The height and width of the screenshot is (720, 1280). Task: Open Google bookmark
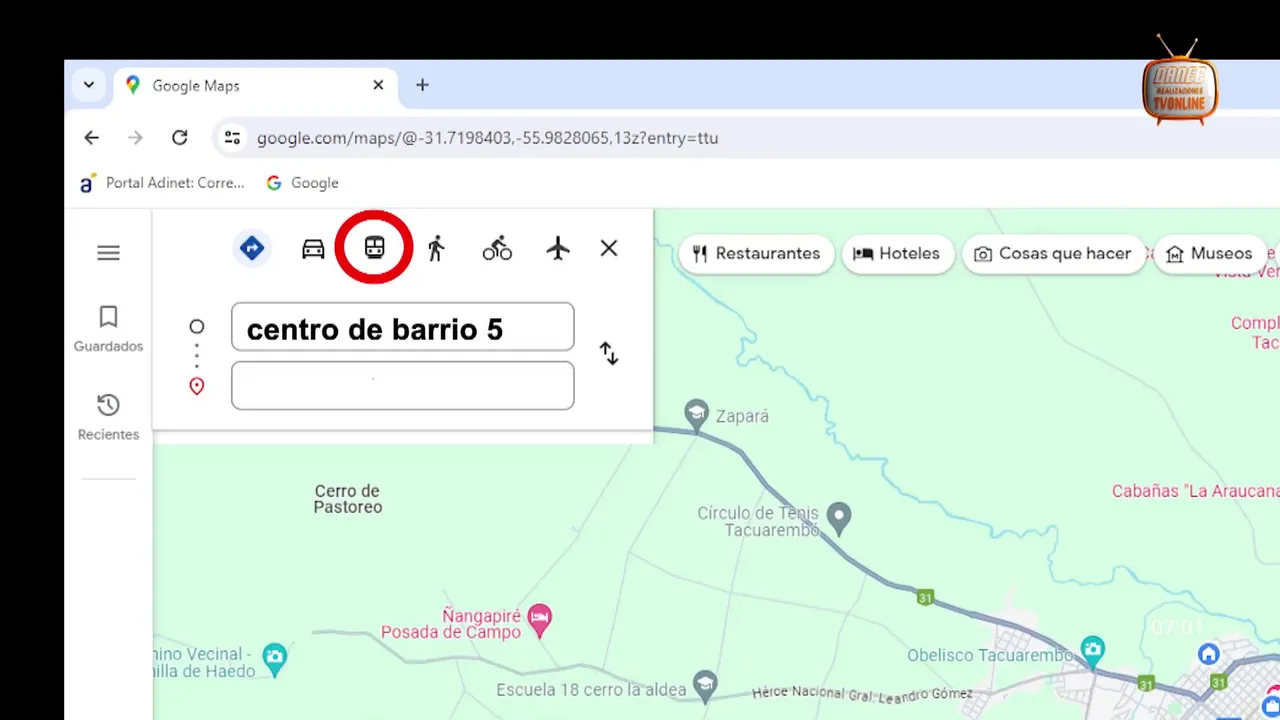click(303, 183)
